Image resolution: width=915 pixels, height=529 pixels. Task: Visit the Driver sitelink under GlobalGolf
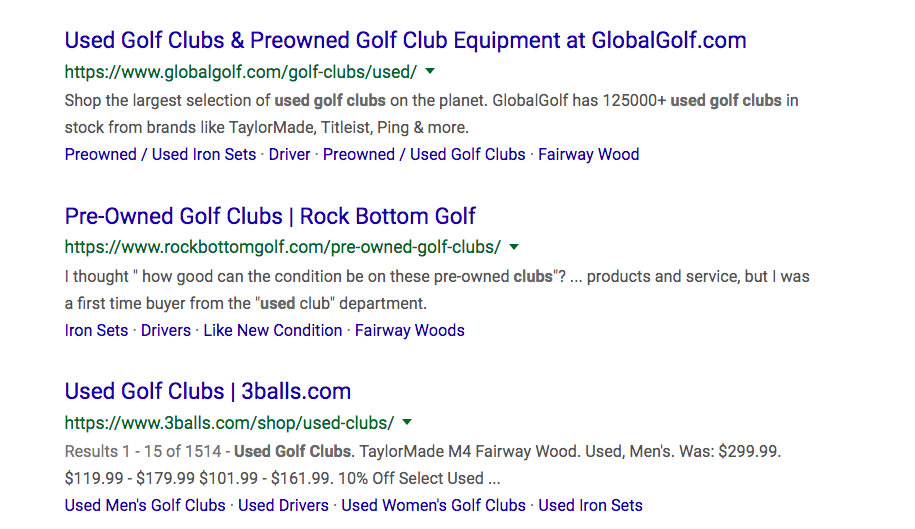click(289, 155)
